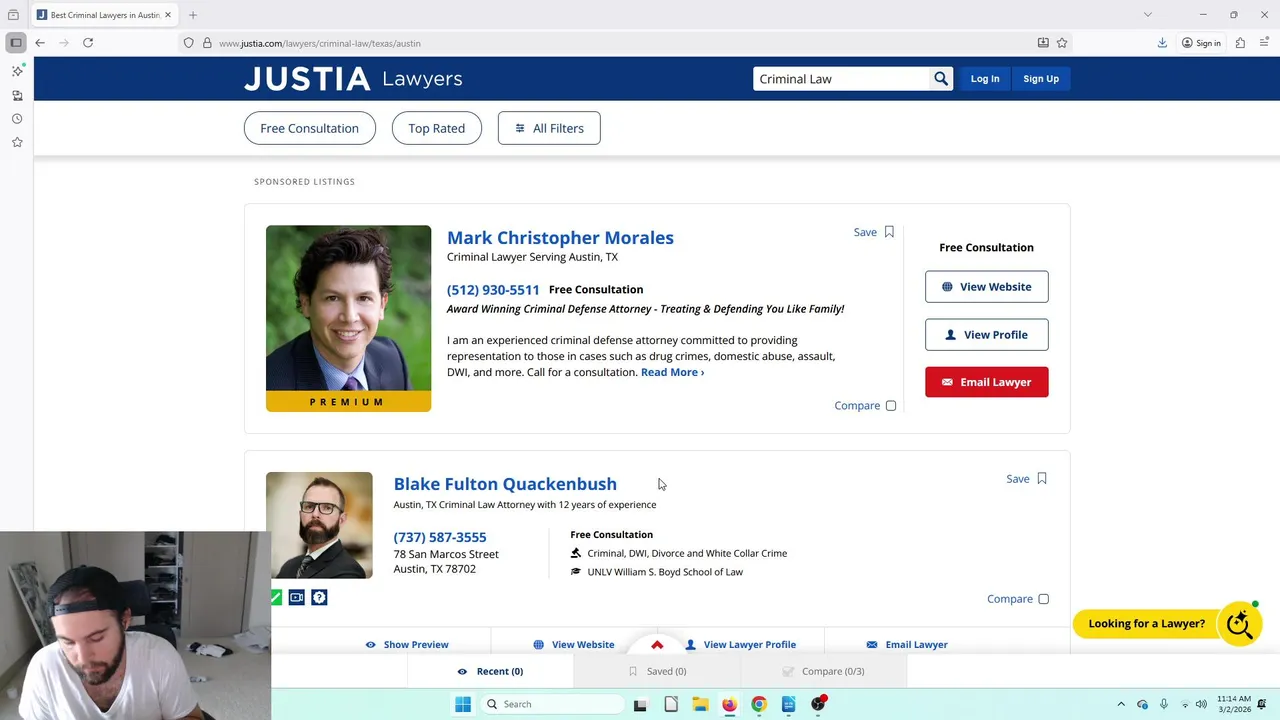Image resolution: width=1280 pixels, height=720 pixels.
Task: Toggle the Free Consultation filter
Action: [x=309, y=128]
